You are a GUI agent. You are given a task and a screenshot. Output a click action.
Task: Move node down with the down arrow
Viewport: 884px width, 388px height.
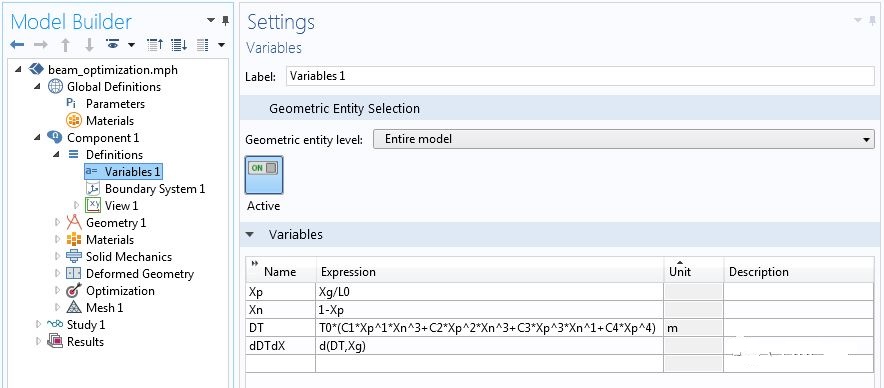pyautogui.click(x=89, y=45)
